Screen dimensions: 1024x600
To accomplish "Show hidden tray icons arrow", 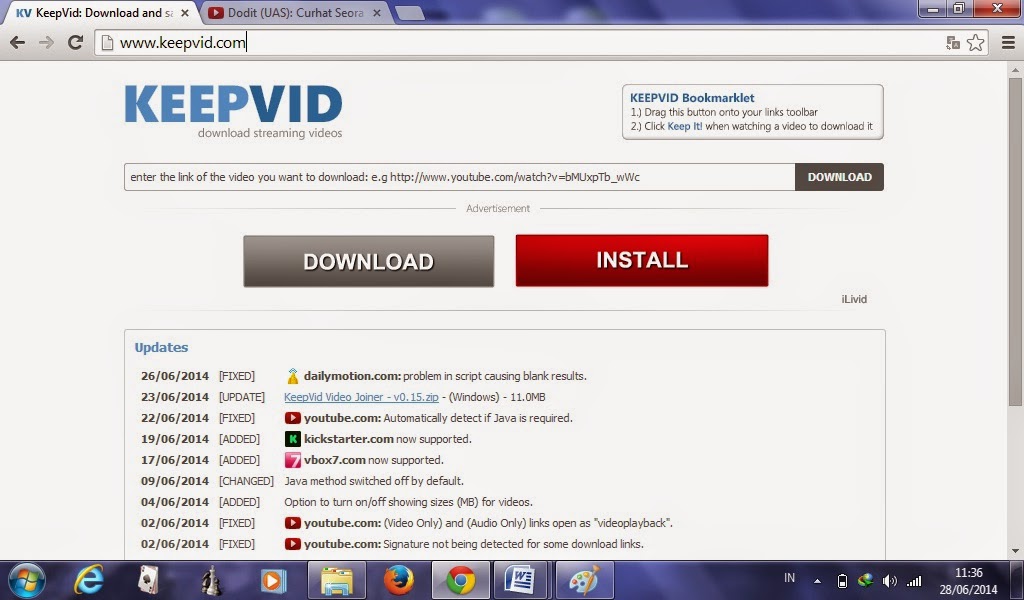I will click(x=817, y=580).
